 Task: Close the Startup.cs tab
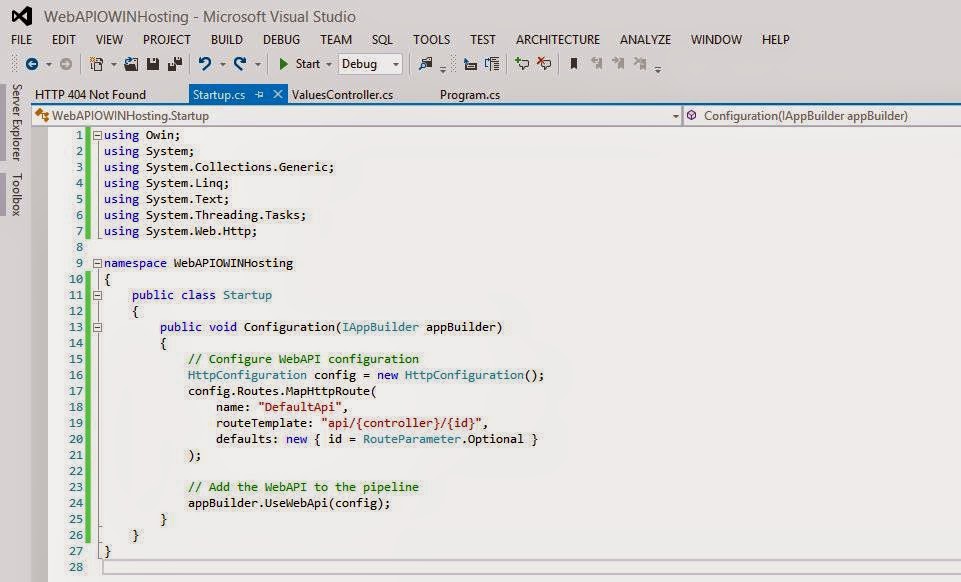point(278,94)
